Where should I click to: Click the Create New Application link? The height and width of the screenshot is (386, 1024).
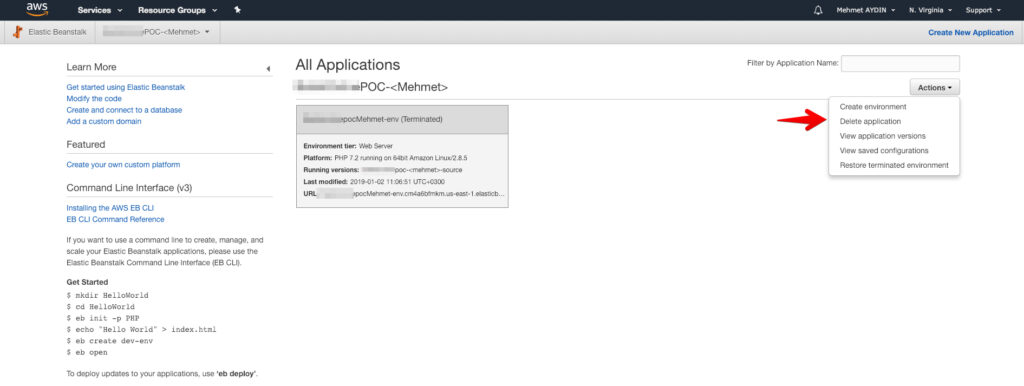click(970, 32)
